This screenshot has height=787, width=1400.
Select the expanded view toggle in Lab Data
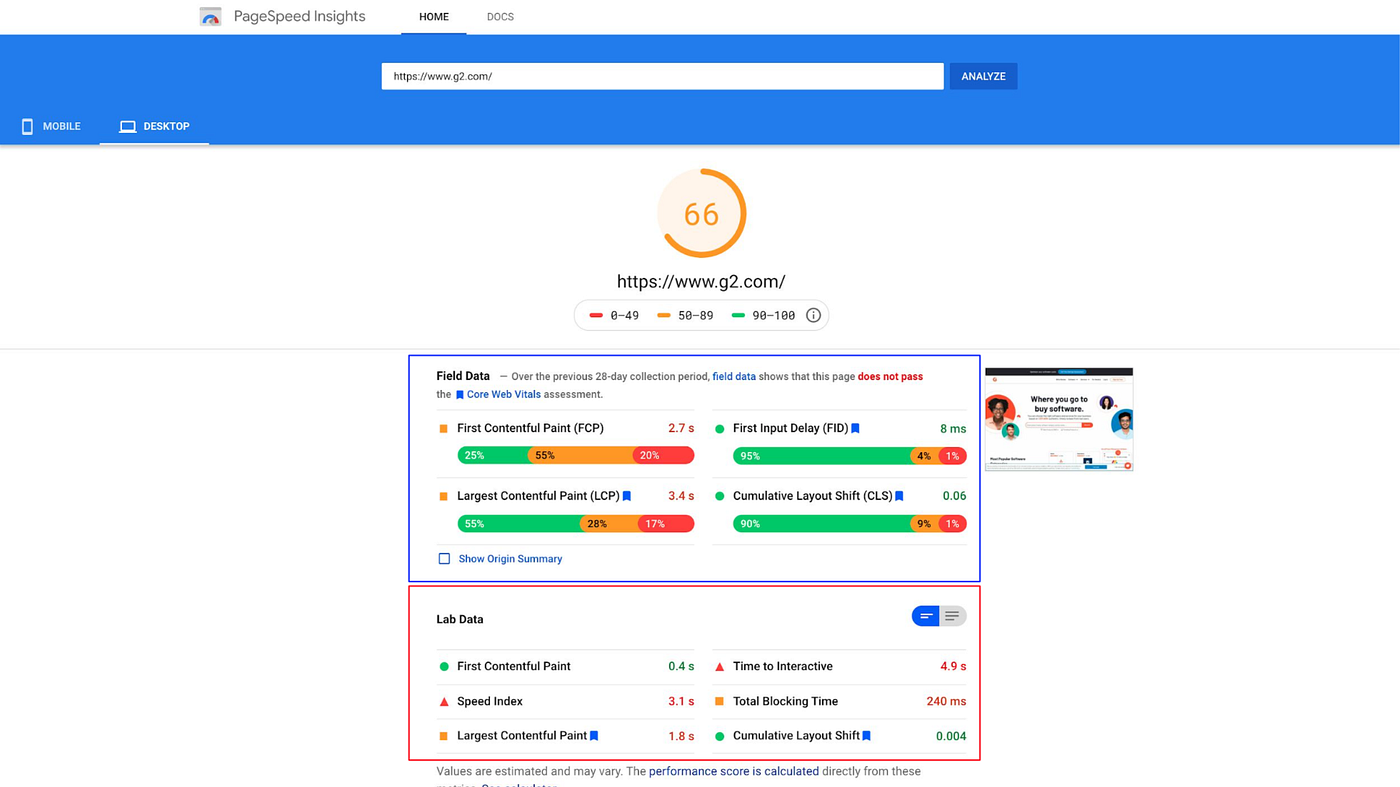pos(953,616)
